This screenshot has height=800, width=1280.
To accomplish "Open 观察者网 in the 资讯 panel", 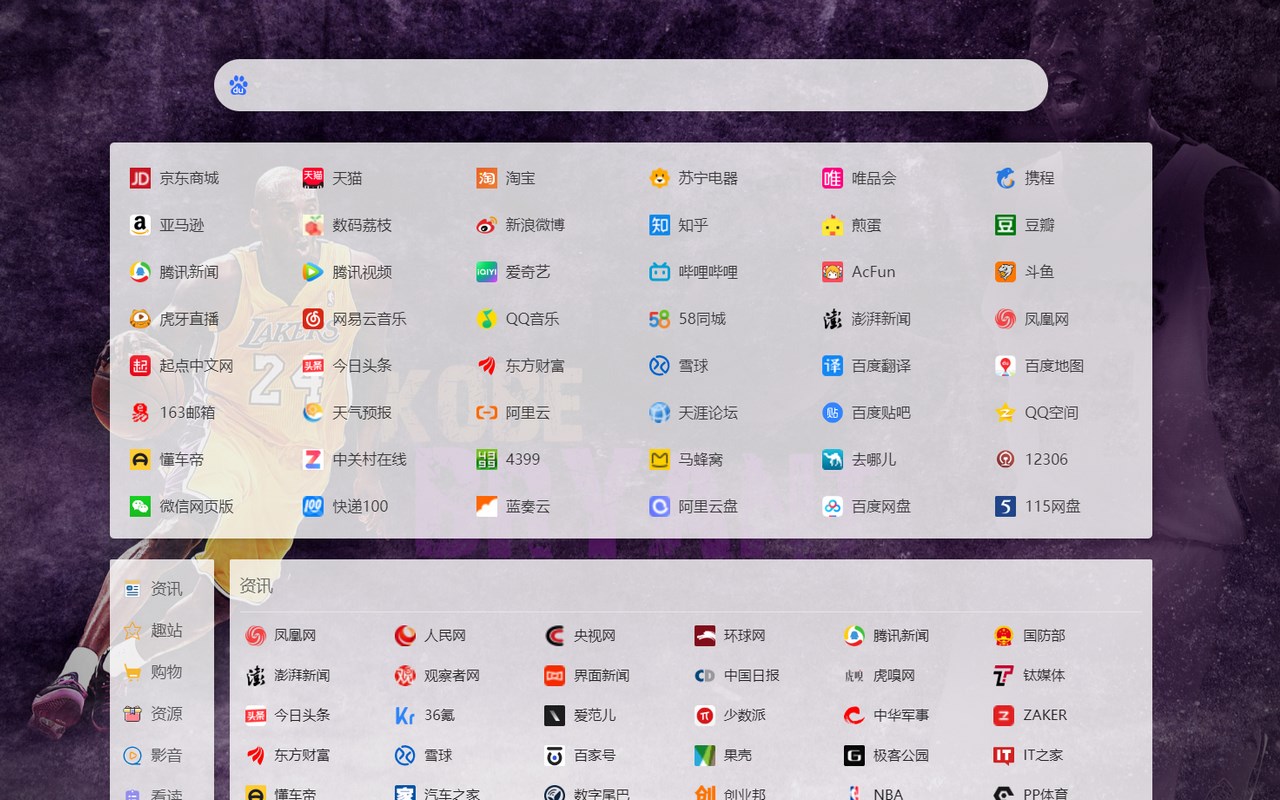I will pyautogui.click(x=437, y=675).
